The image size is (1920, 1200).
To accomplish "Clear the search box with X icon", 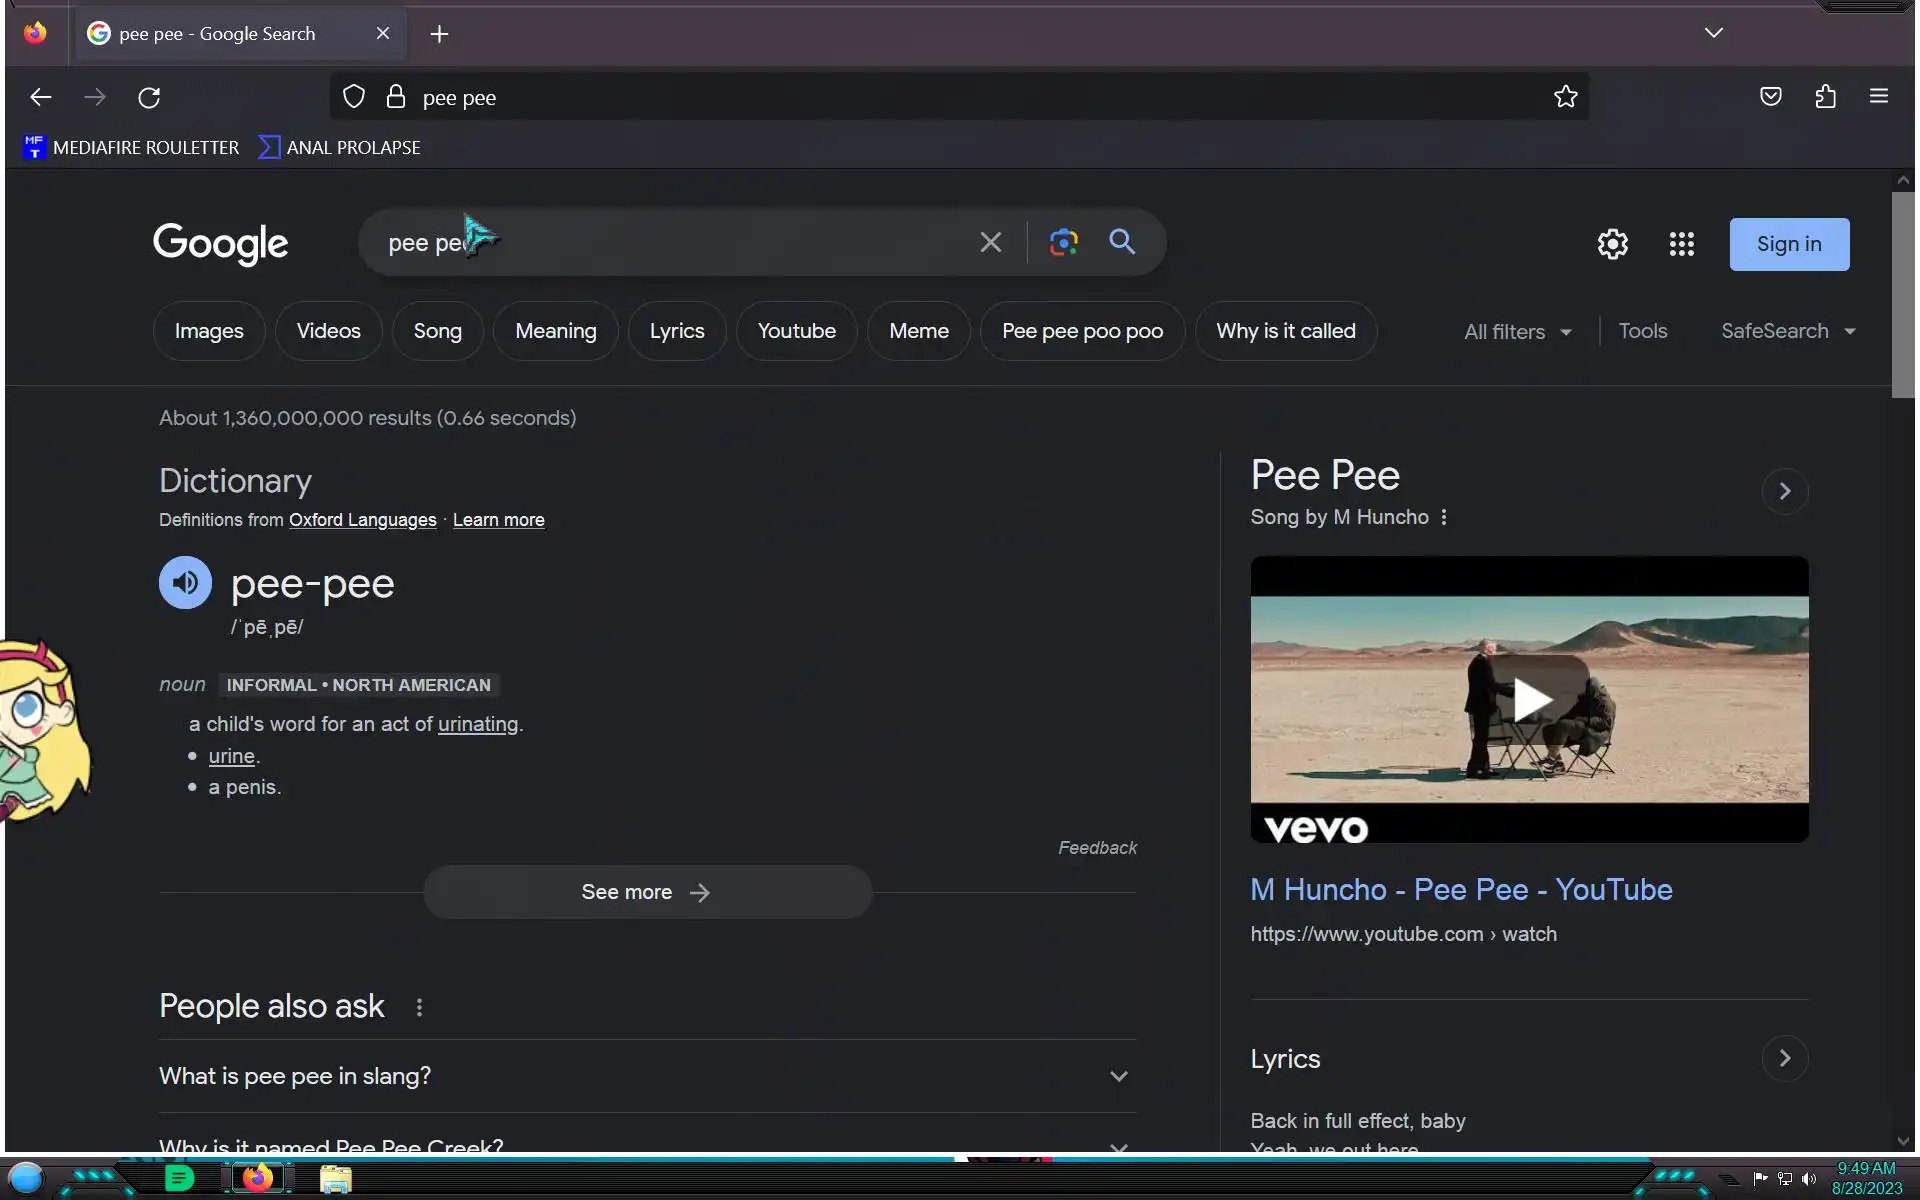I will tap(990, 242).
